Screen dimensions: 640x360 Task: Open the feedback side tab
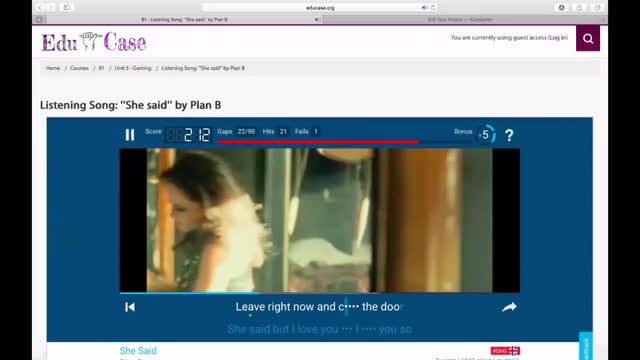tap(586, 346)
